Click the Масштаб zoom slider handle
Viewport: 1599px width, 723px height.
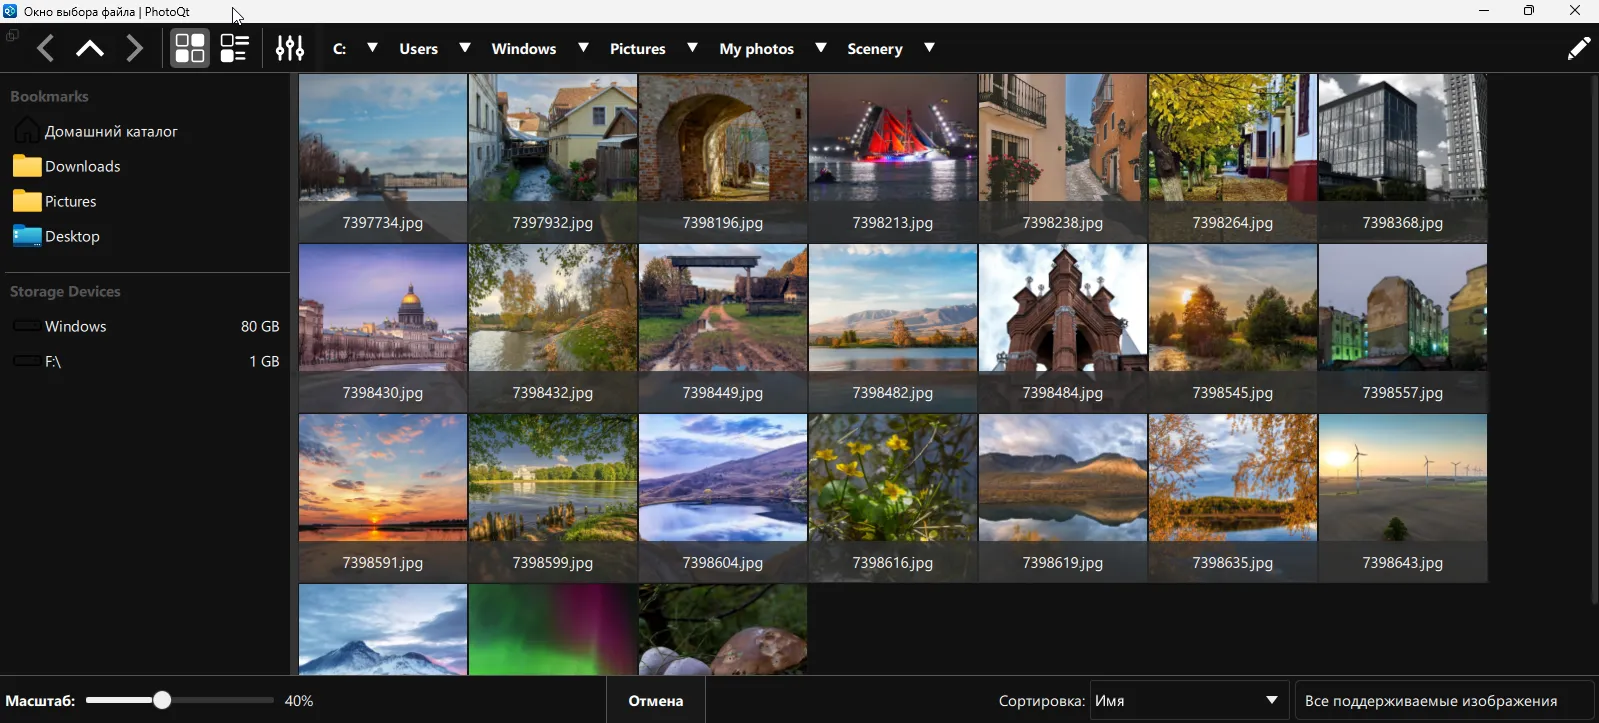[162, 701]
